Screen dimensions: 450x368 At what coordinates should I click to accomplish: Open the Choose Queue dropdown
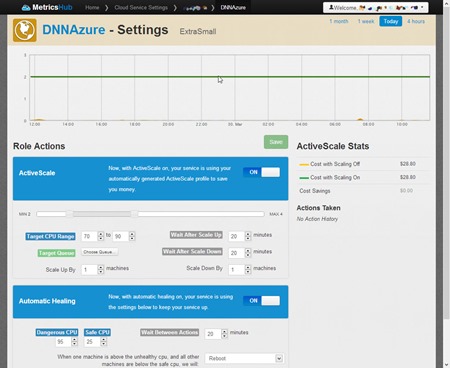click(100, 252)
